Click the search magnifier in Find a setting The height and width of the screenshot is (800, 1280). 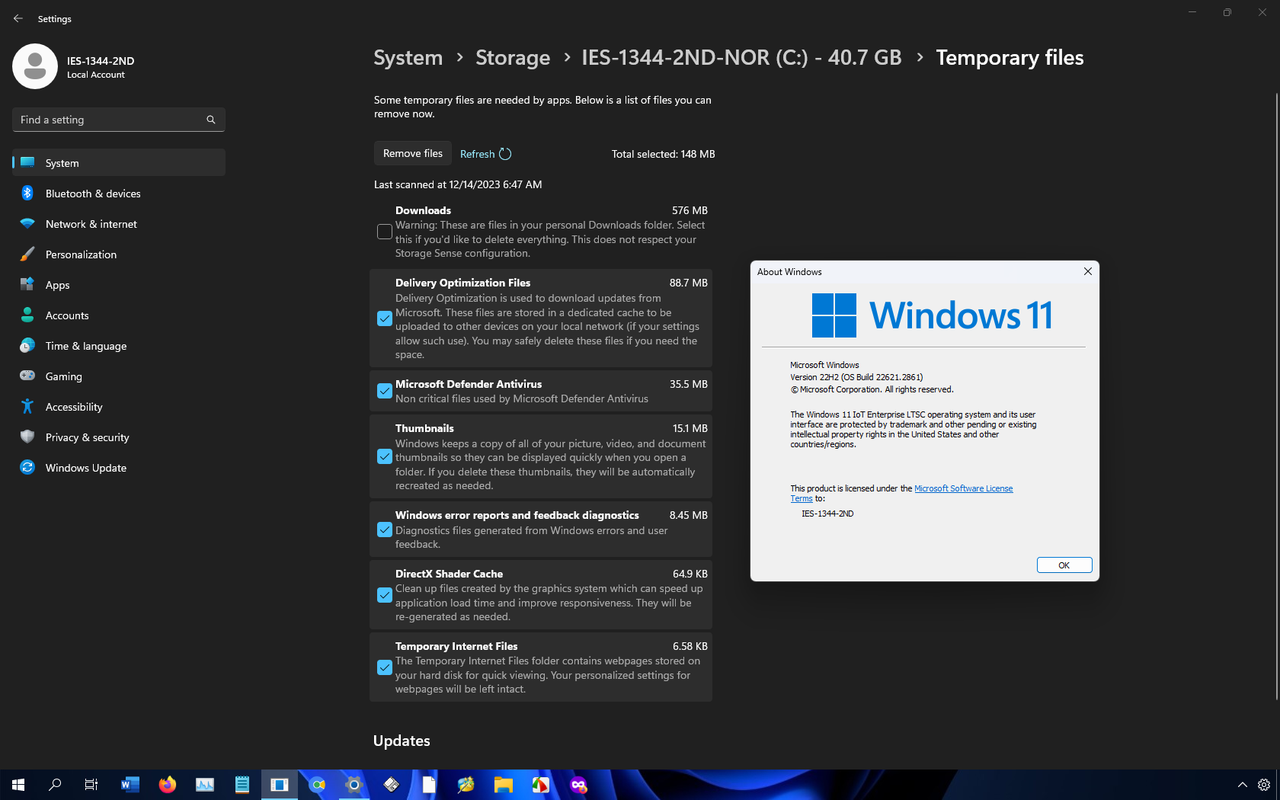pos(211,119)
